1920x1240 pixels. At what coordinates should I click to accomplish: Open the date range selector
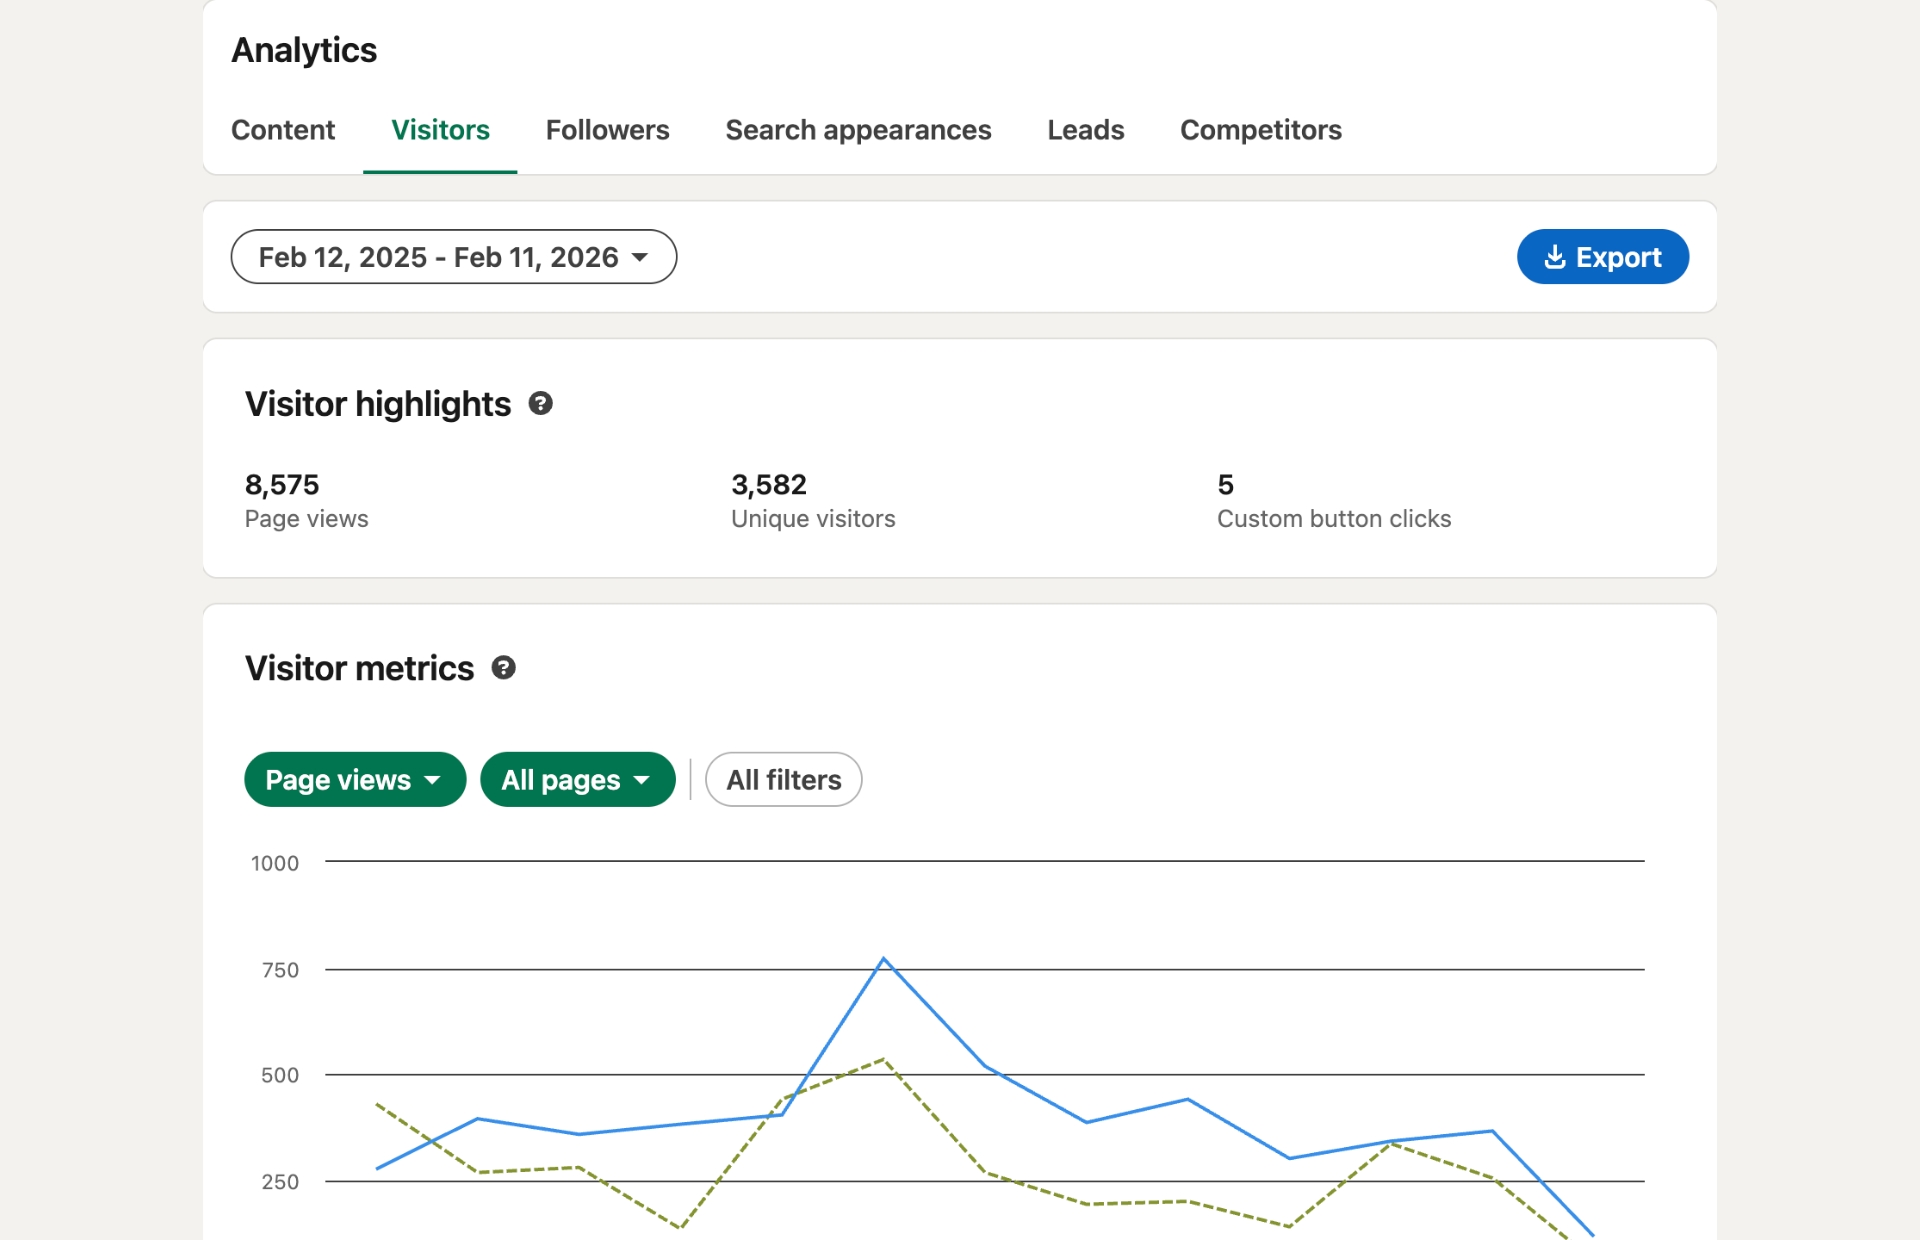pyautogui.click(x=453, y=257)
